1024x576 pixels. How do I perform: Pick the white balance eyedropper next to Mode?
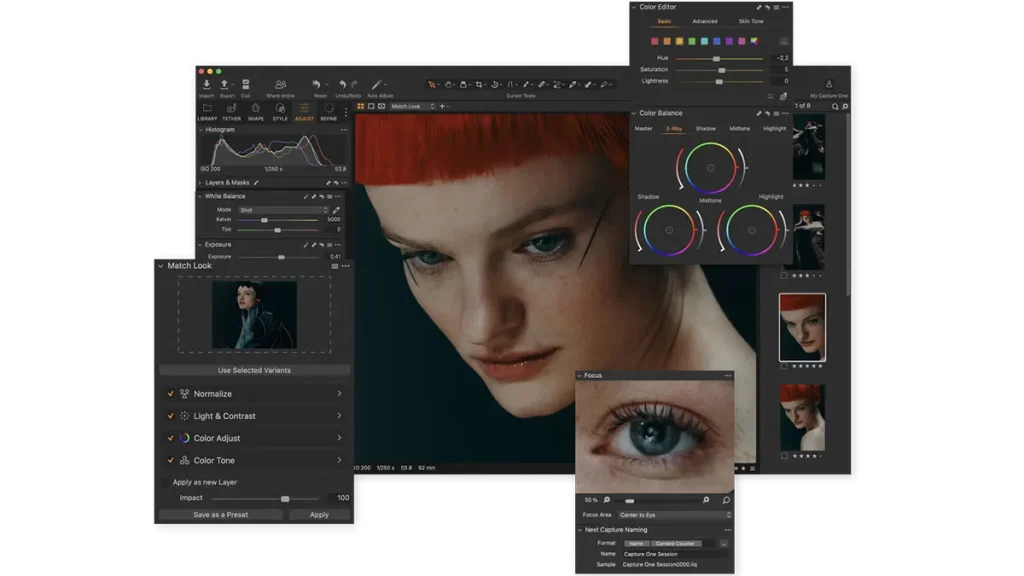336,210
